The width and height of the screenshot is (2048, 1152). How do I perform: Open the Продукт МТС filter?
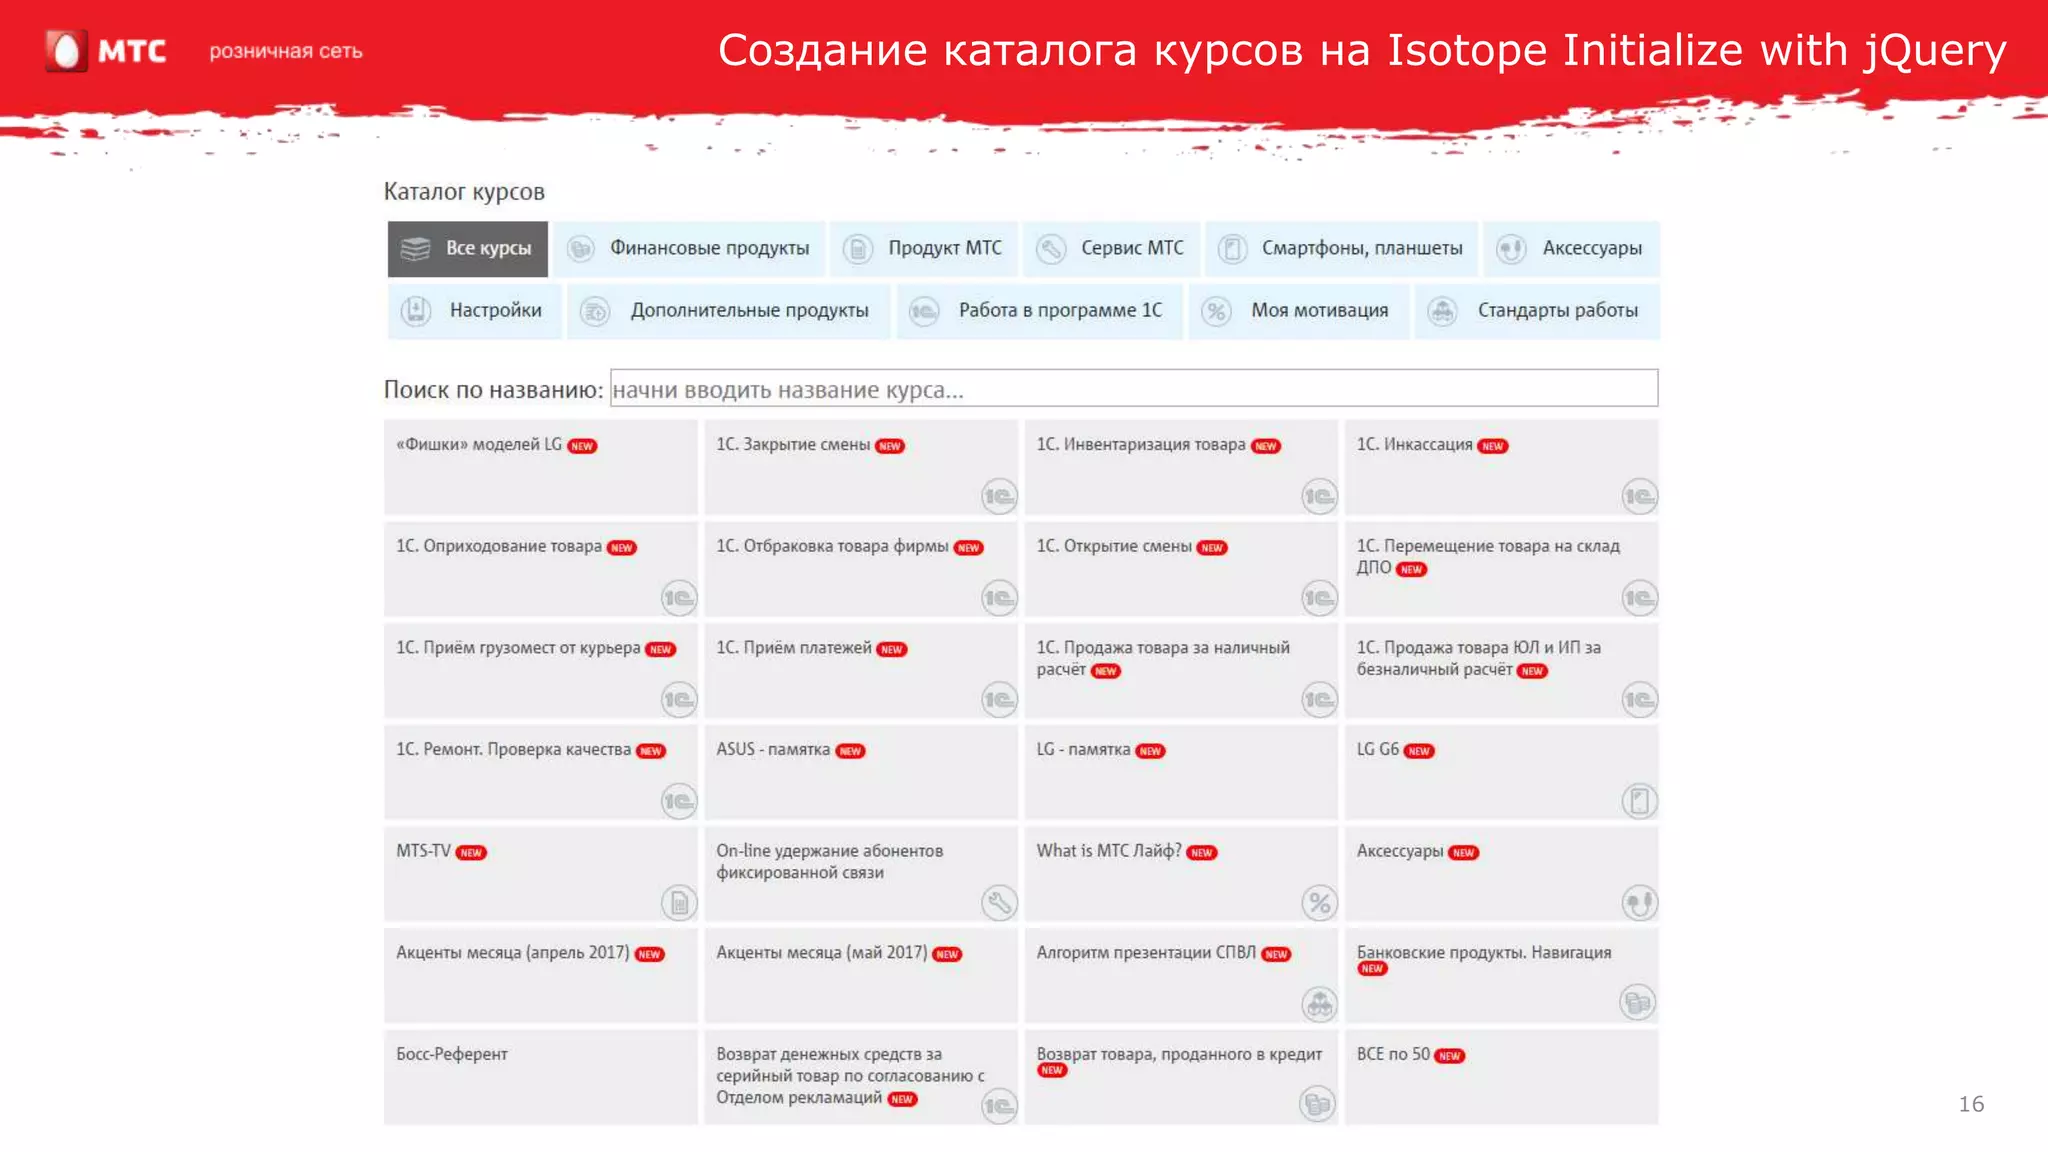tap(924, 249)
